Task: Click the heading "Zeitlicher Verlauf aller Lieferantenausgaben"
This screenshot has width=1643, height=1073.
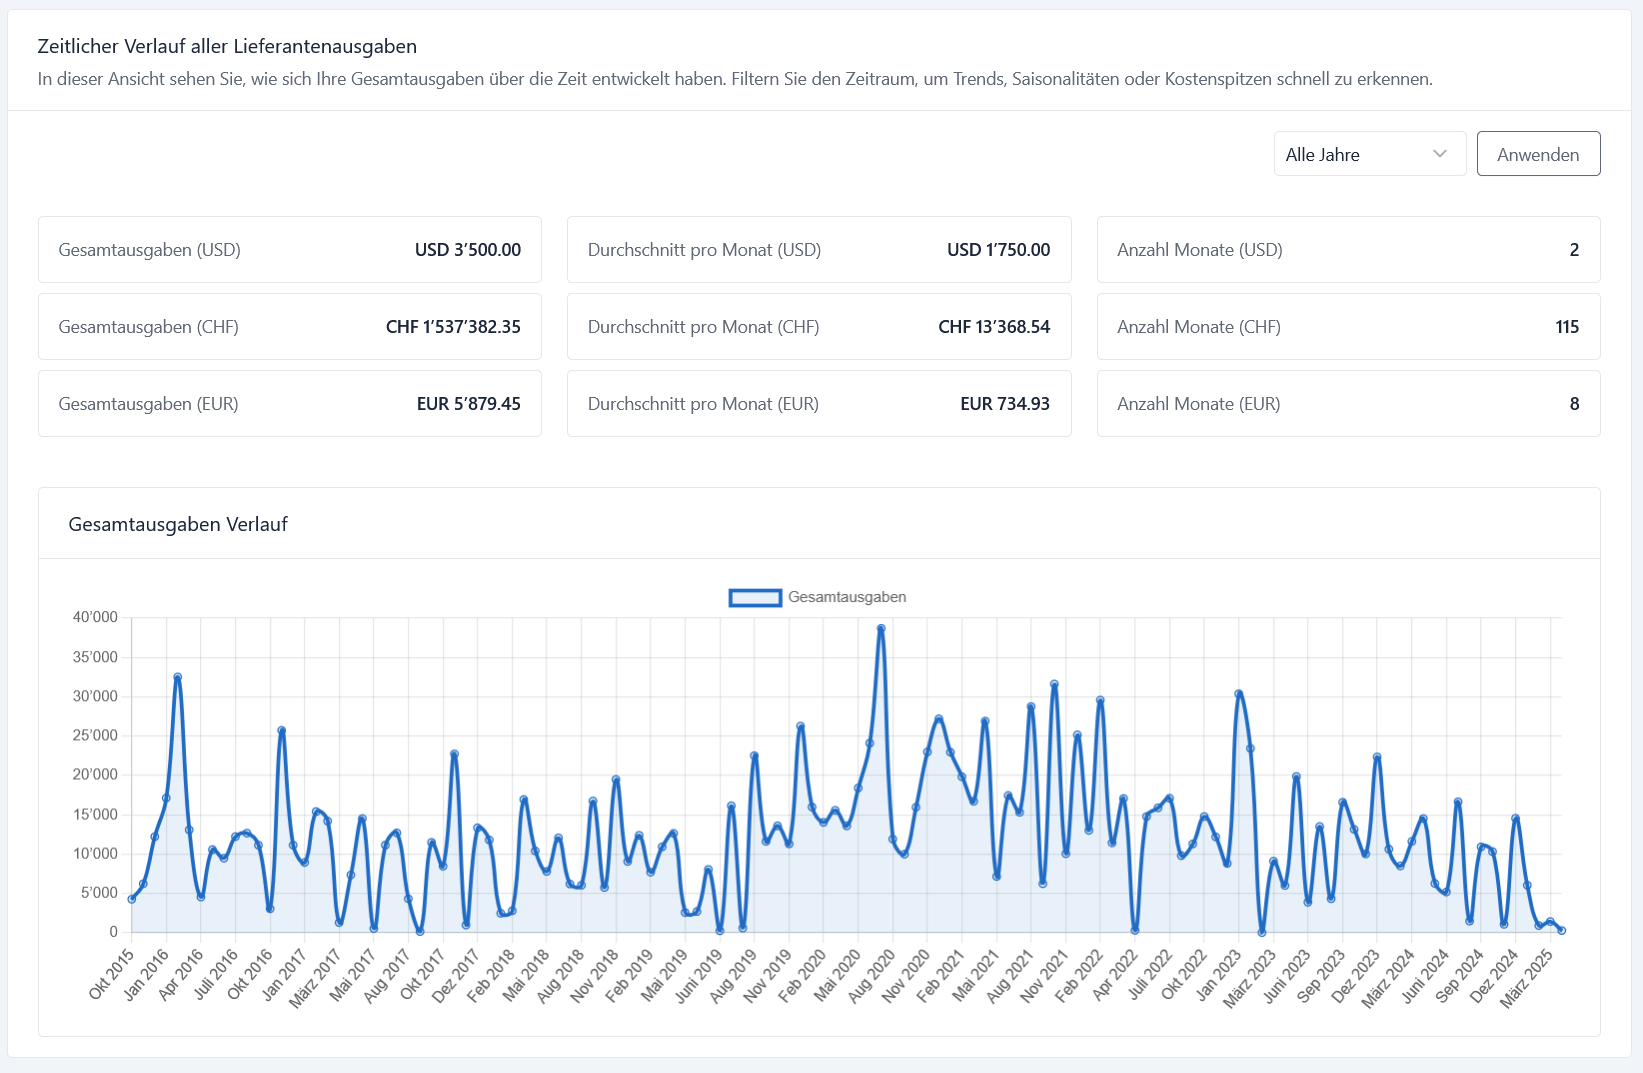Action: (227, 46)
